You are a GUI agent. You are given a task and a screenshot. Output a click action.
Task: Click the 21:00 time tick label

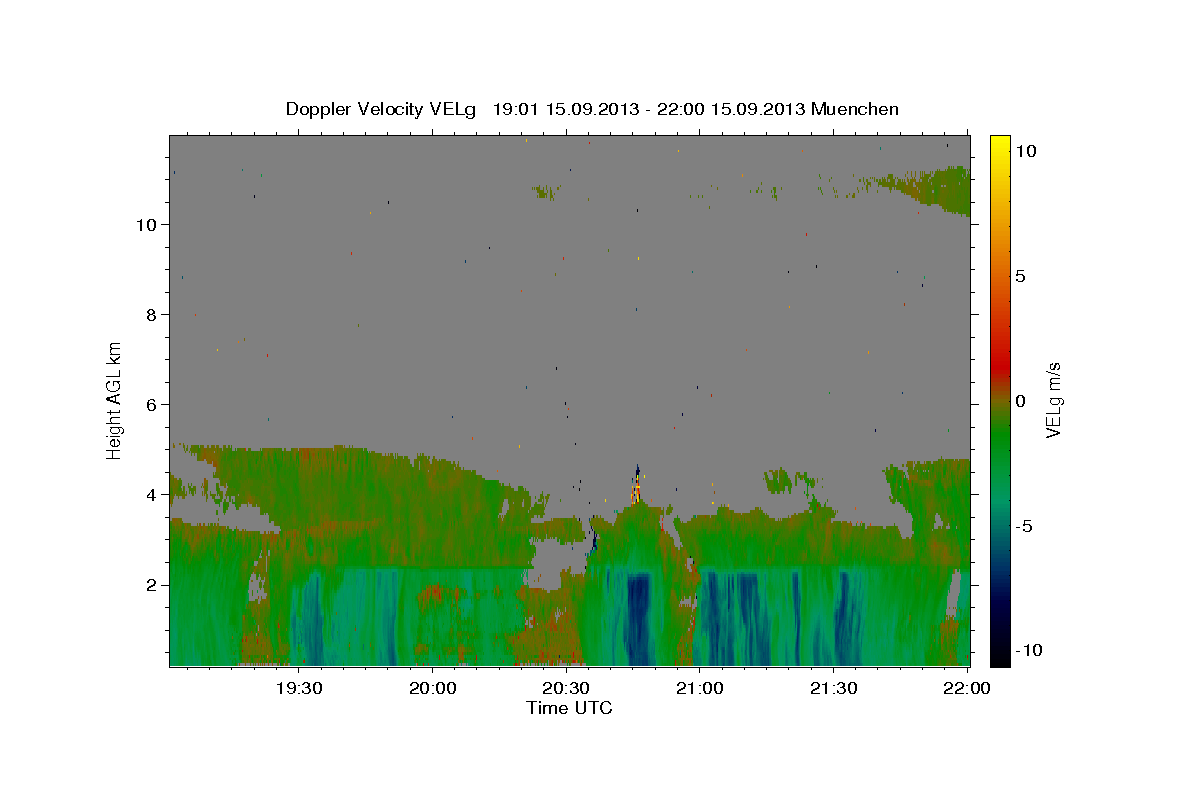(699, 688)
